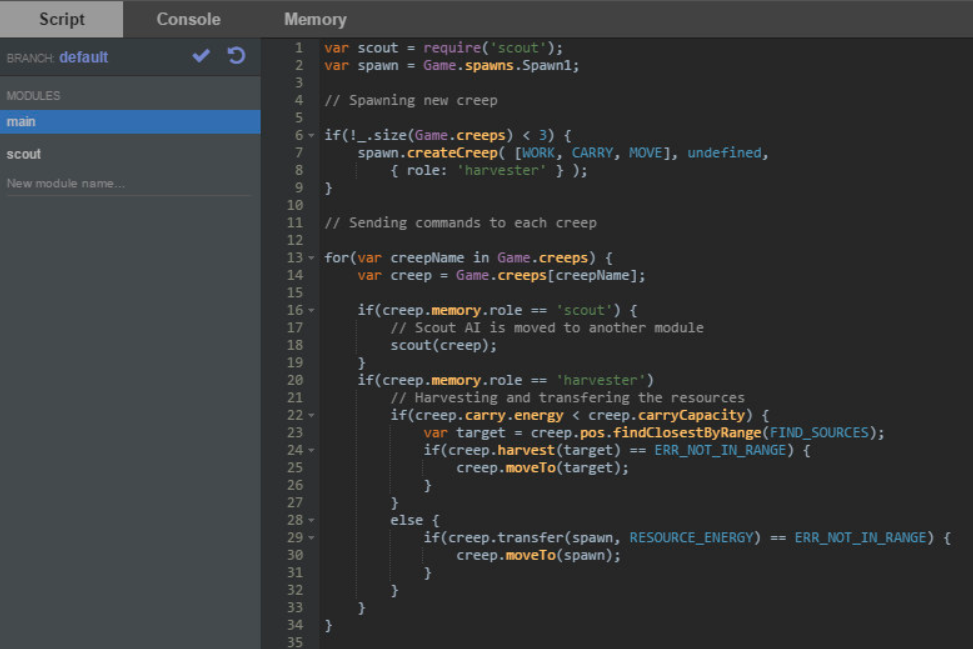Select the scout module
The width and height of the screenshot is (973, 649).
[x=130, y=154]
